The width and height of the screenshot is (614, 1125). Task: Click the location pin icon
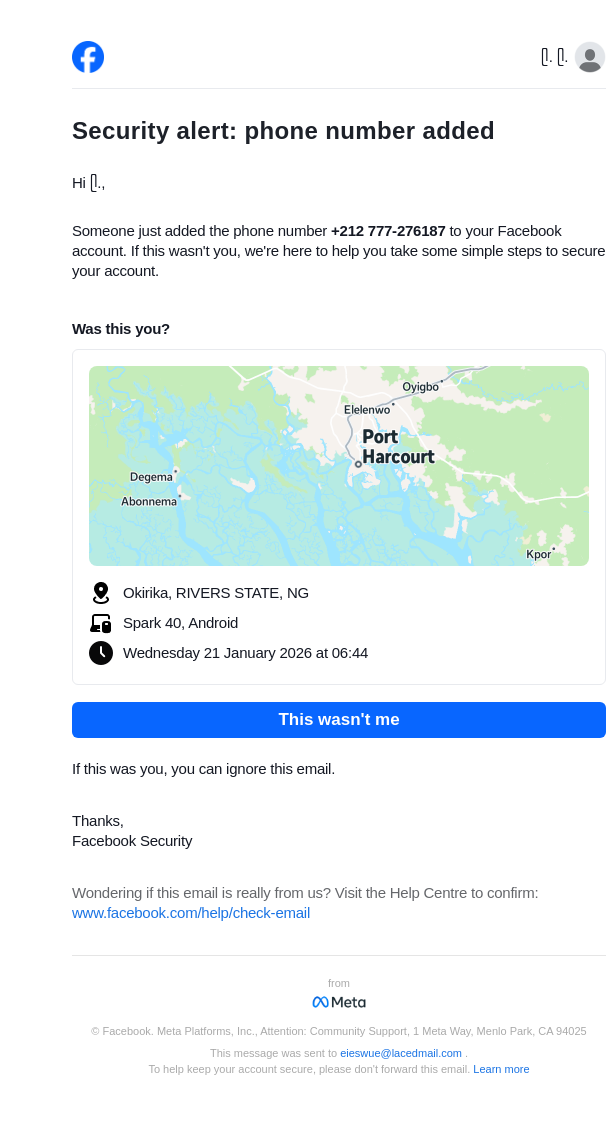[x=100, y=593]
